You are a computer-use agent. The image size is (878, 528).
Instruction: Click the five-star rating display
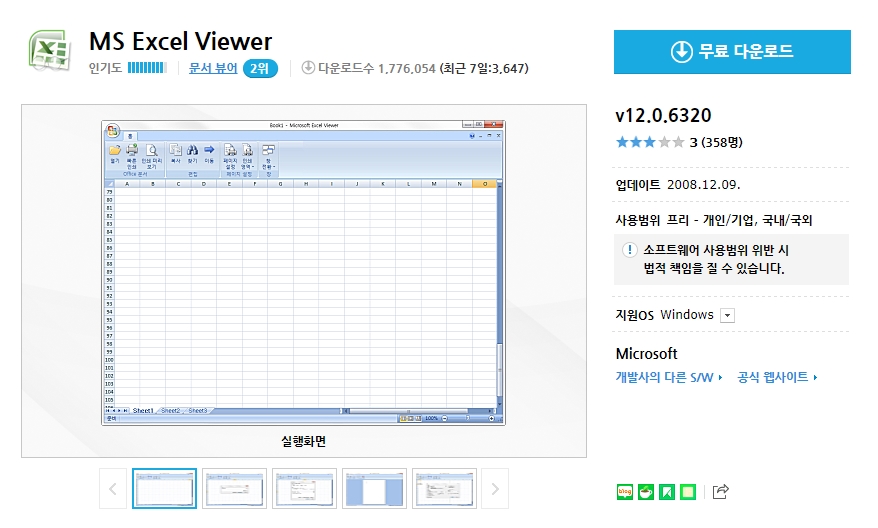pyautogui.click(x=650, y=142)
